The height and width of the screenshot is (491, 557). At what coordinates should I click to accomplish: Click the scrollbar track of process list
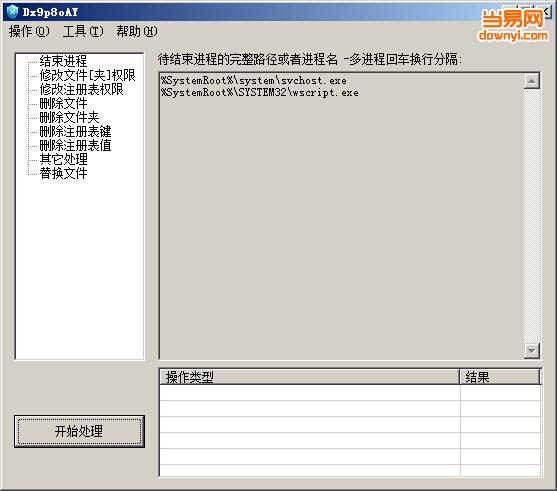point(531,216)
